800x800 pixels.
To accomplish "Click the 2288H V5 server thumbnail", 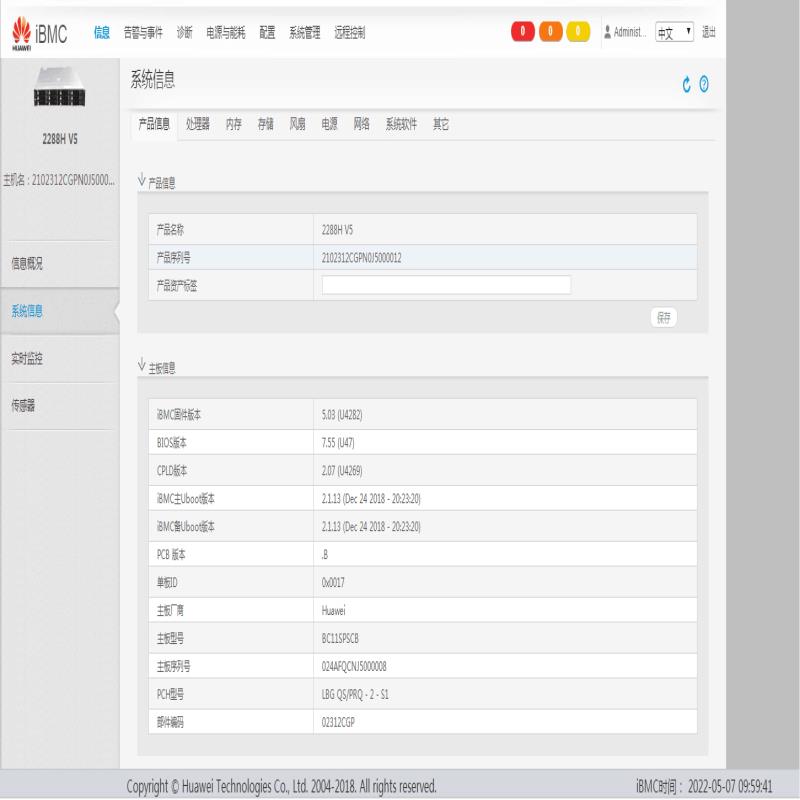I will click(59, 87).
